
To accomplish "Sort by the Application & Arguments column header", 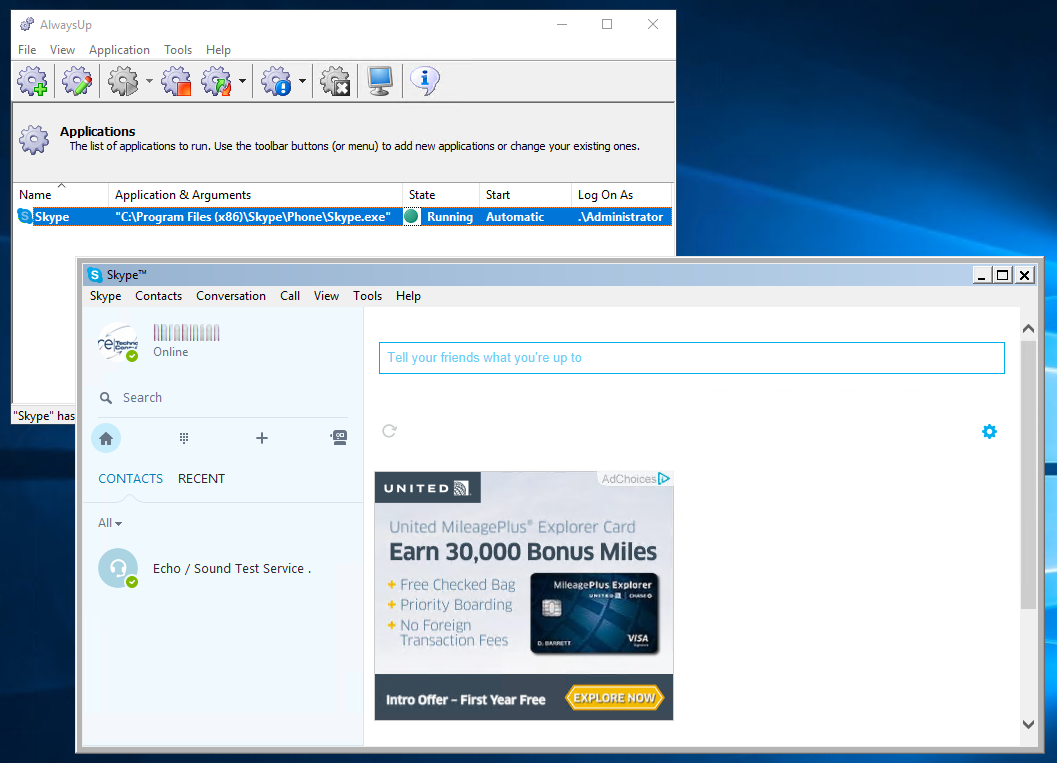I will 255,195.
